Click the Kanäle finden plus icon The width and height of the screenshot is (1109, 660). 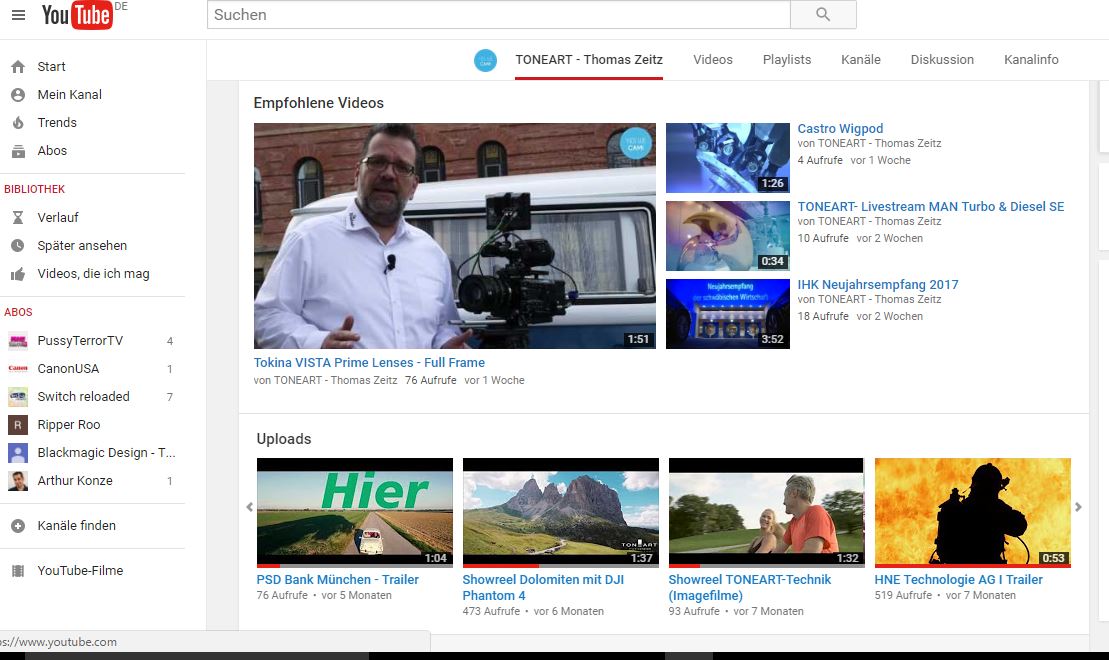(x=18, y=526)
